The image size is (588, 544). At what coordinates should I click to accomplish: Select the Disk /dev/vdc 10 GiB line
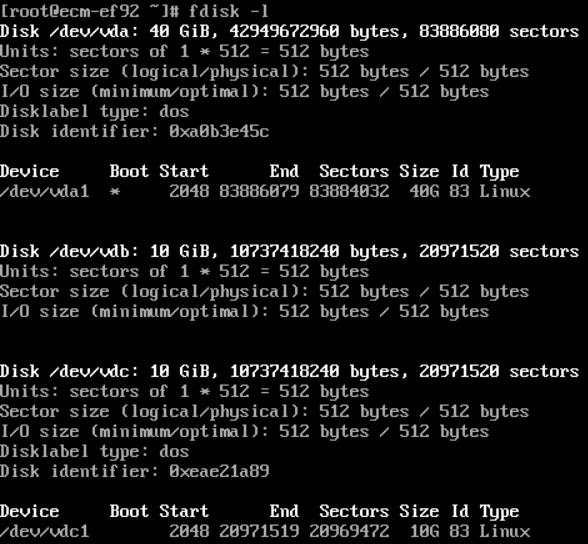tap(290, 372)
